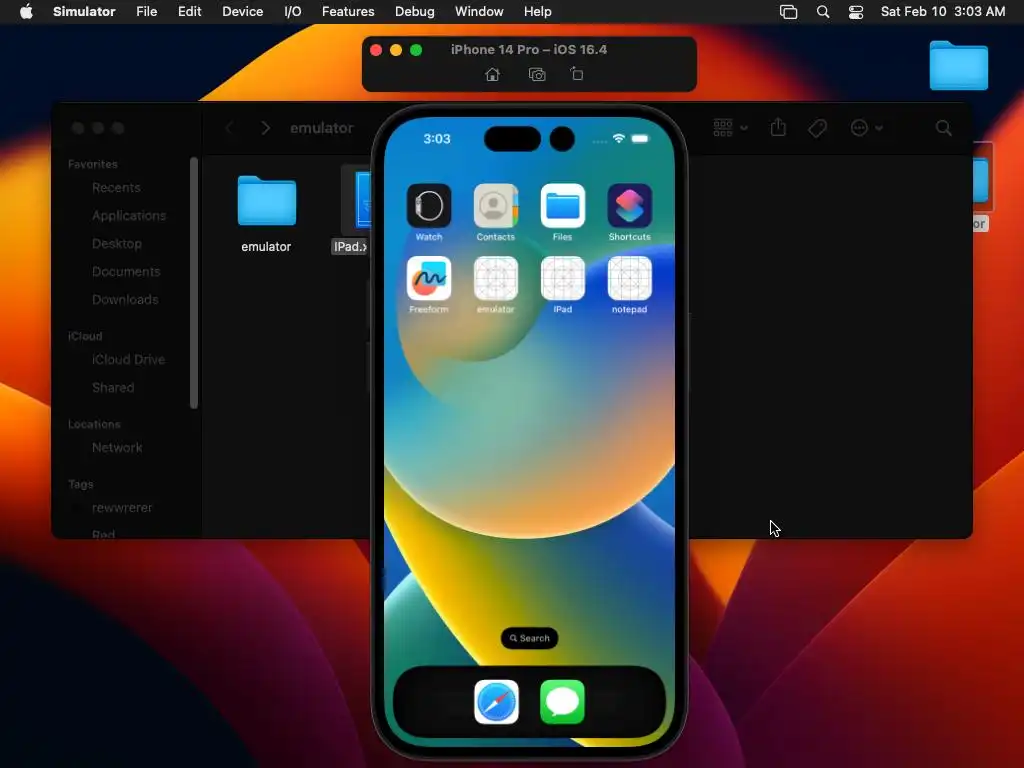
Task: Open the Window menu
Action: coord(479,12)
